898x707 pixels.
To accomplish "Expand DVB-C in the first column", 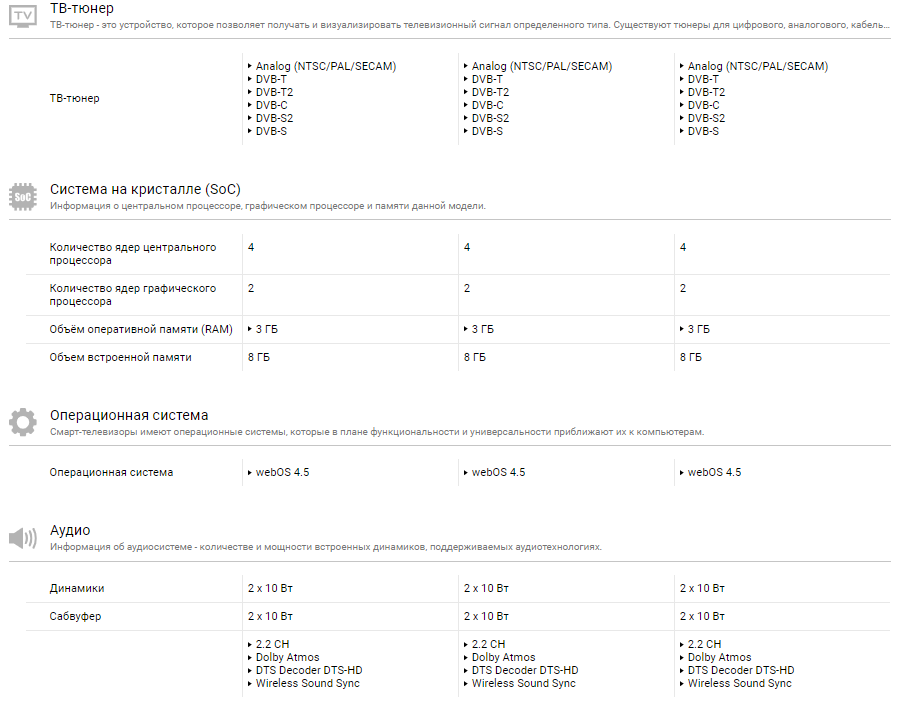I will [x=271, y=105].
